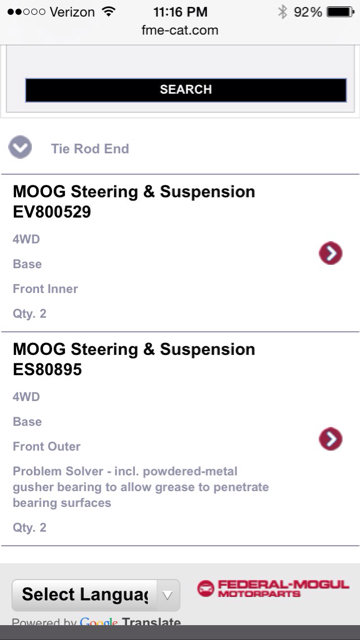The height and width of the screenshot is (640, 360).
Task: Click the Problem Solver description text
Action: [x=141, y=487]
